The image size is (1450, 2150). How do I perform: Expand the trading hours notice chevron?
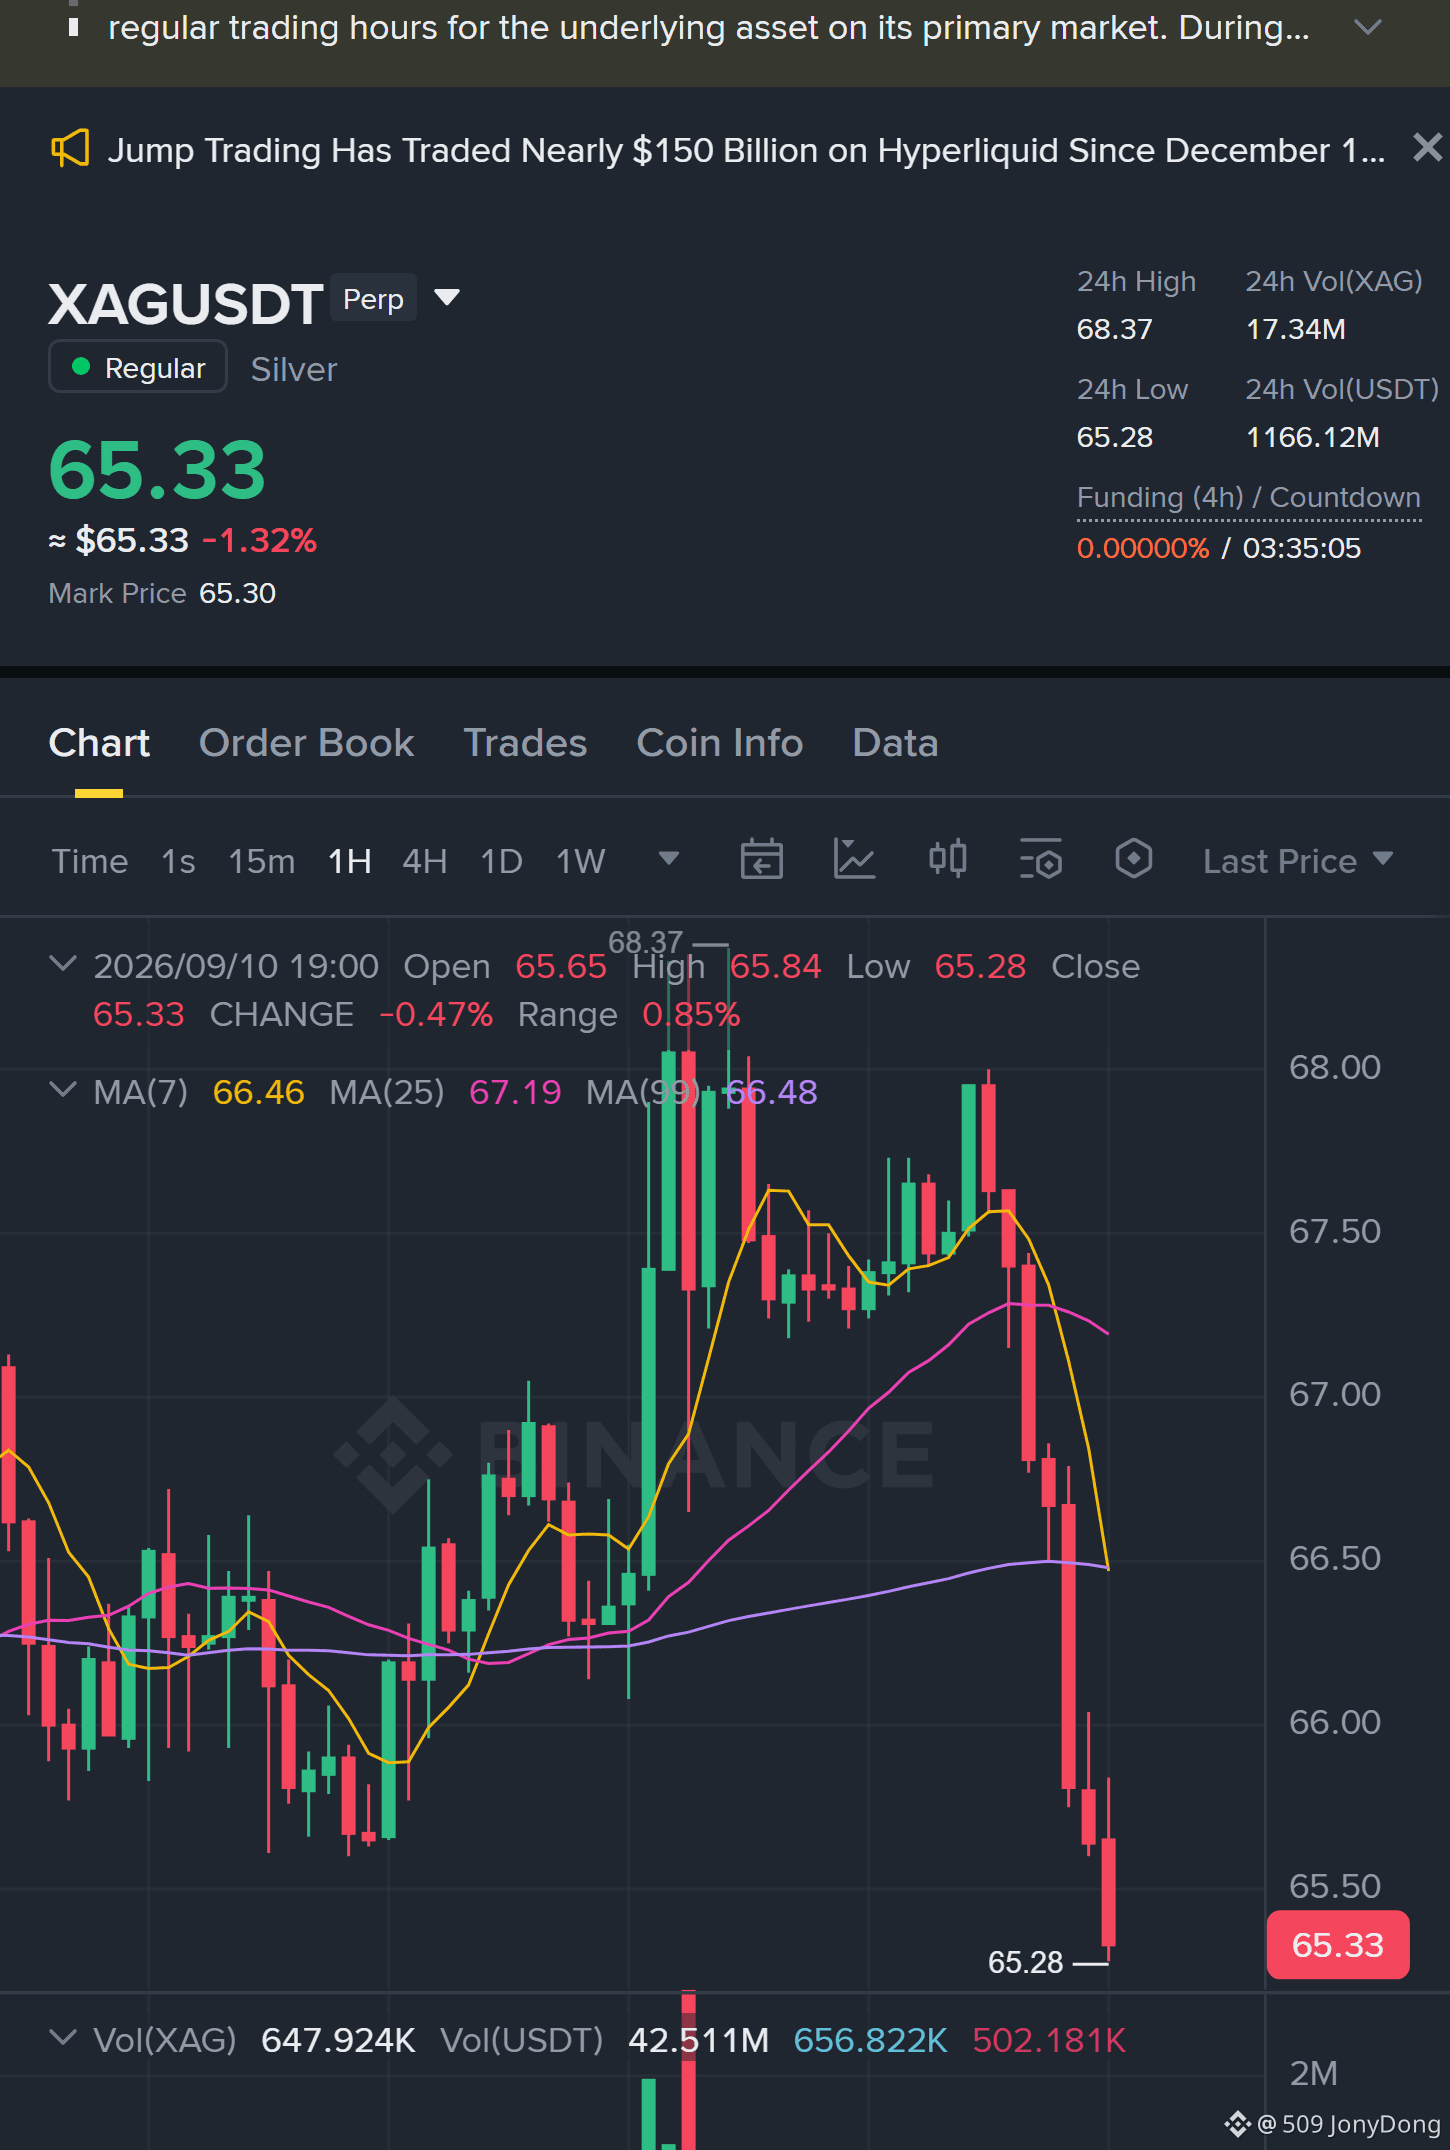tap(1367, 27)
